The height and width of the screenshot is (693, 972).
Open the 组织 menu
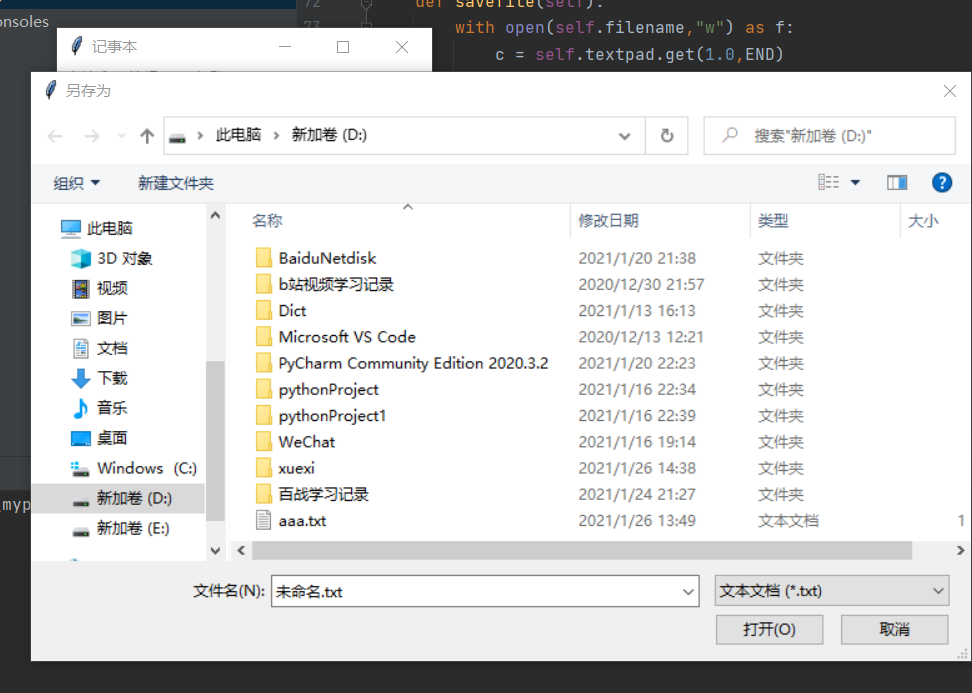coord(76,183)
